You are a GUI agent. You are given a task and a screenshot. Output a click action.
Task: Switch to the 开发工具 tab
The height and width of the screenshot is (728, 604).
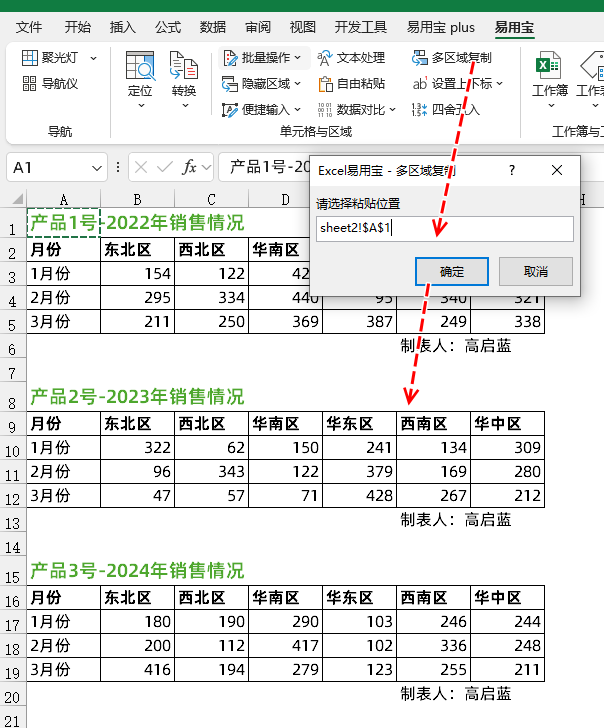(x=361, y=27)
